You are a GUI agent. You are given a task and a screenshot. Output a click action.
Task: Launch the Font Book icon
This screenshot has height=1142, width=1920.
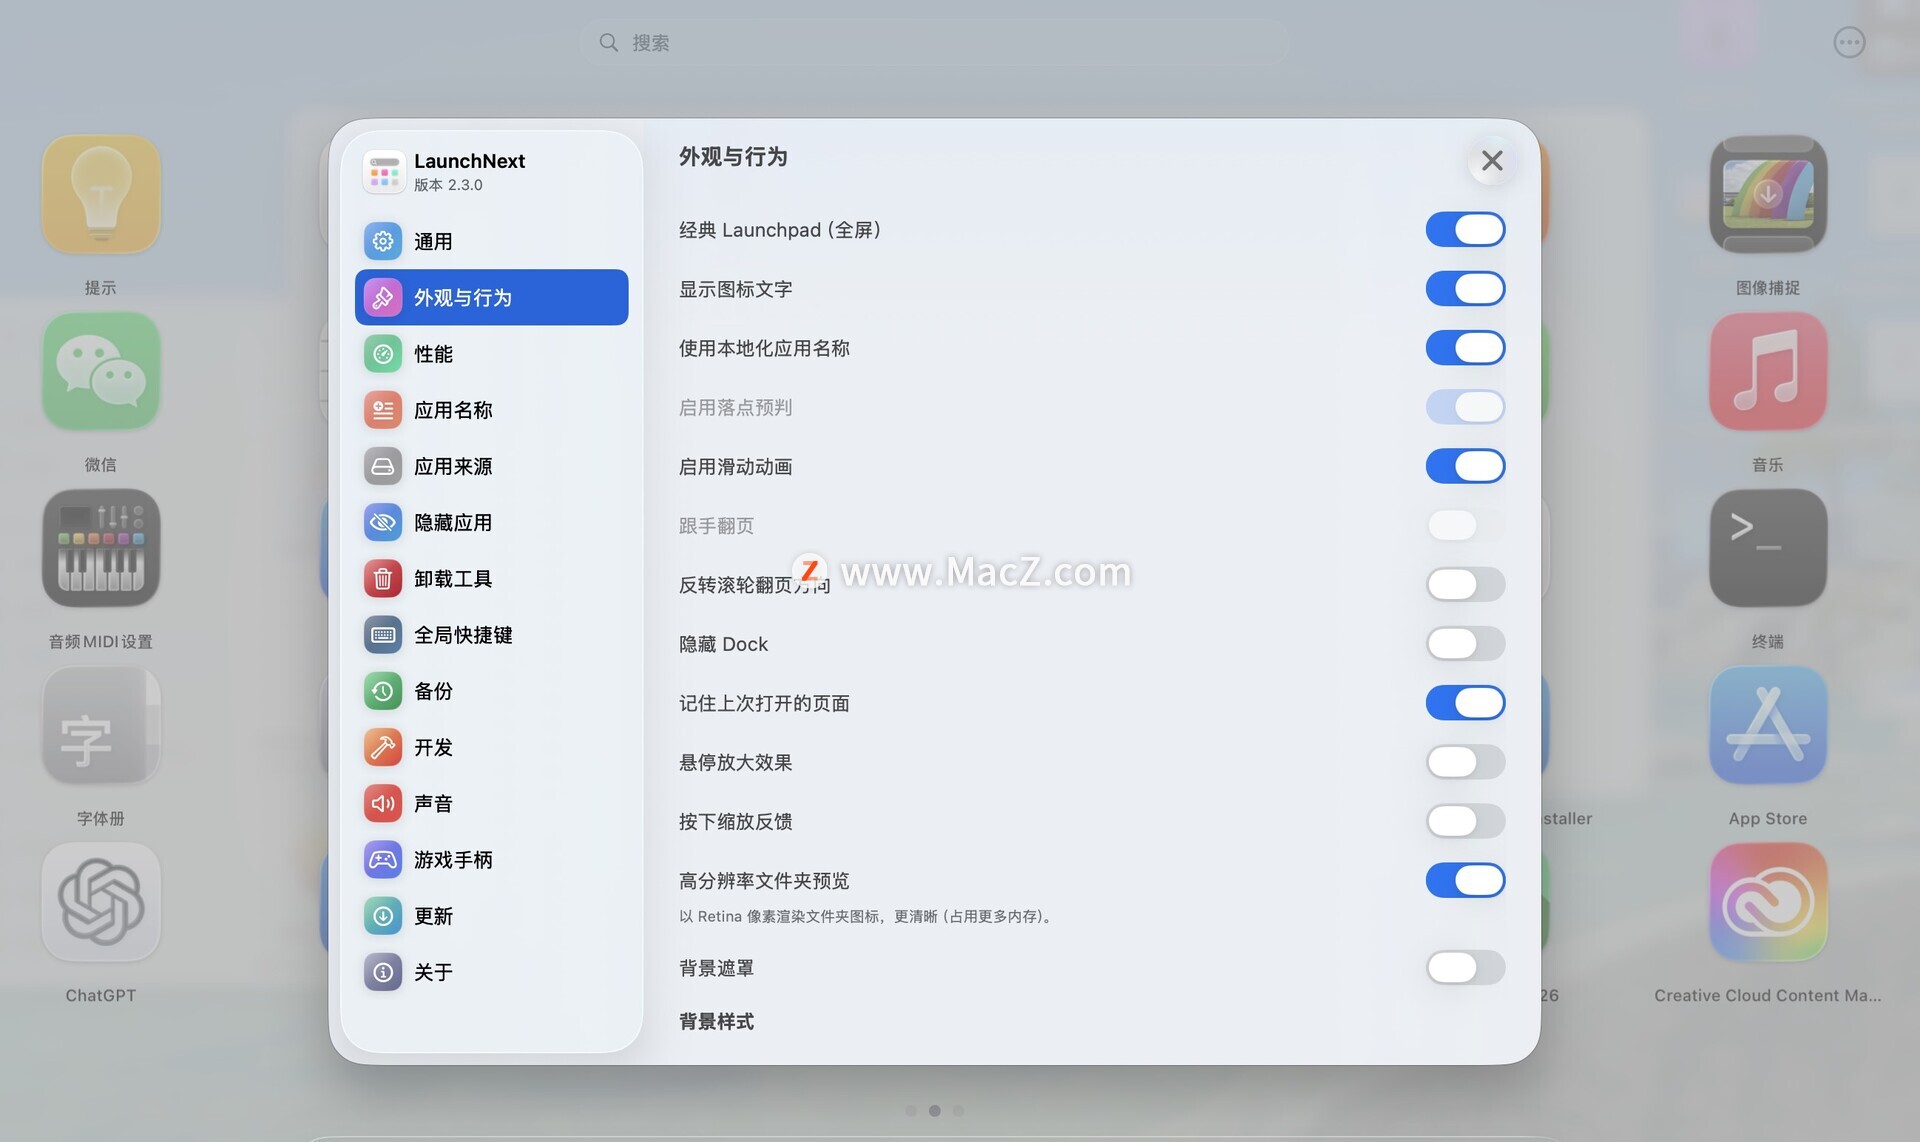(x=101, y=725)
